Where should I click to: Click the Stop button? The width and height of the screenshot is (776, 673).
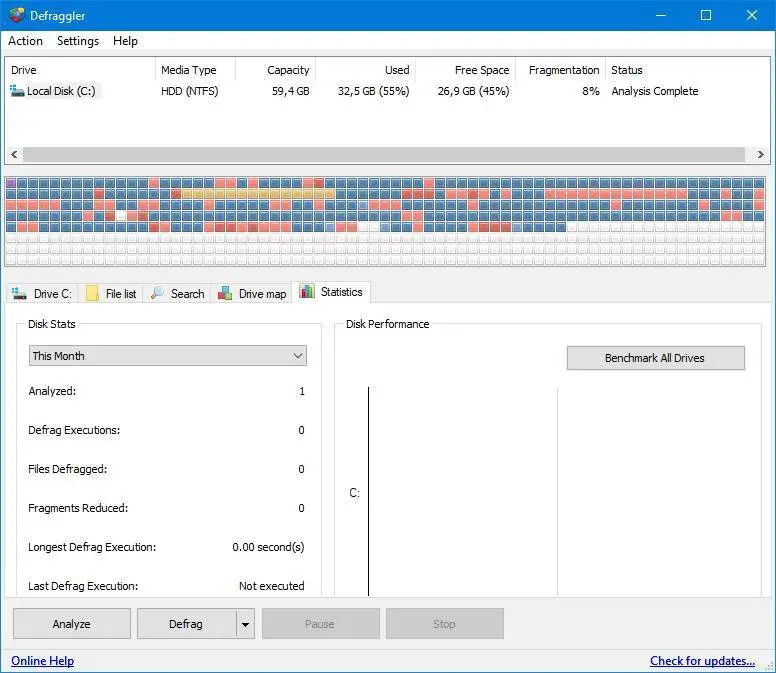tap(445, 624)
